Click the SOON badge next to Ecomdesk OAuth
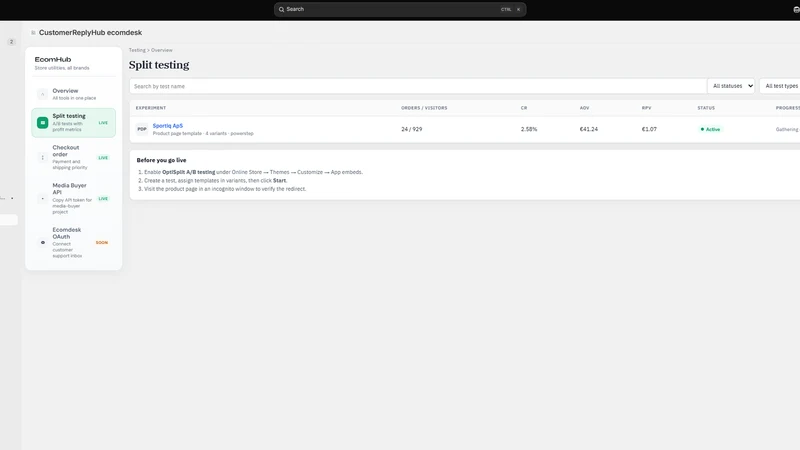 [x=102, y=243]
